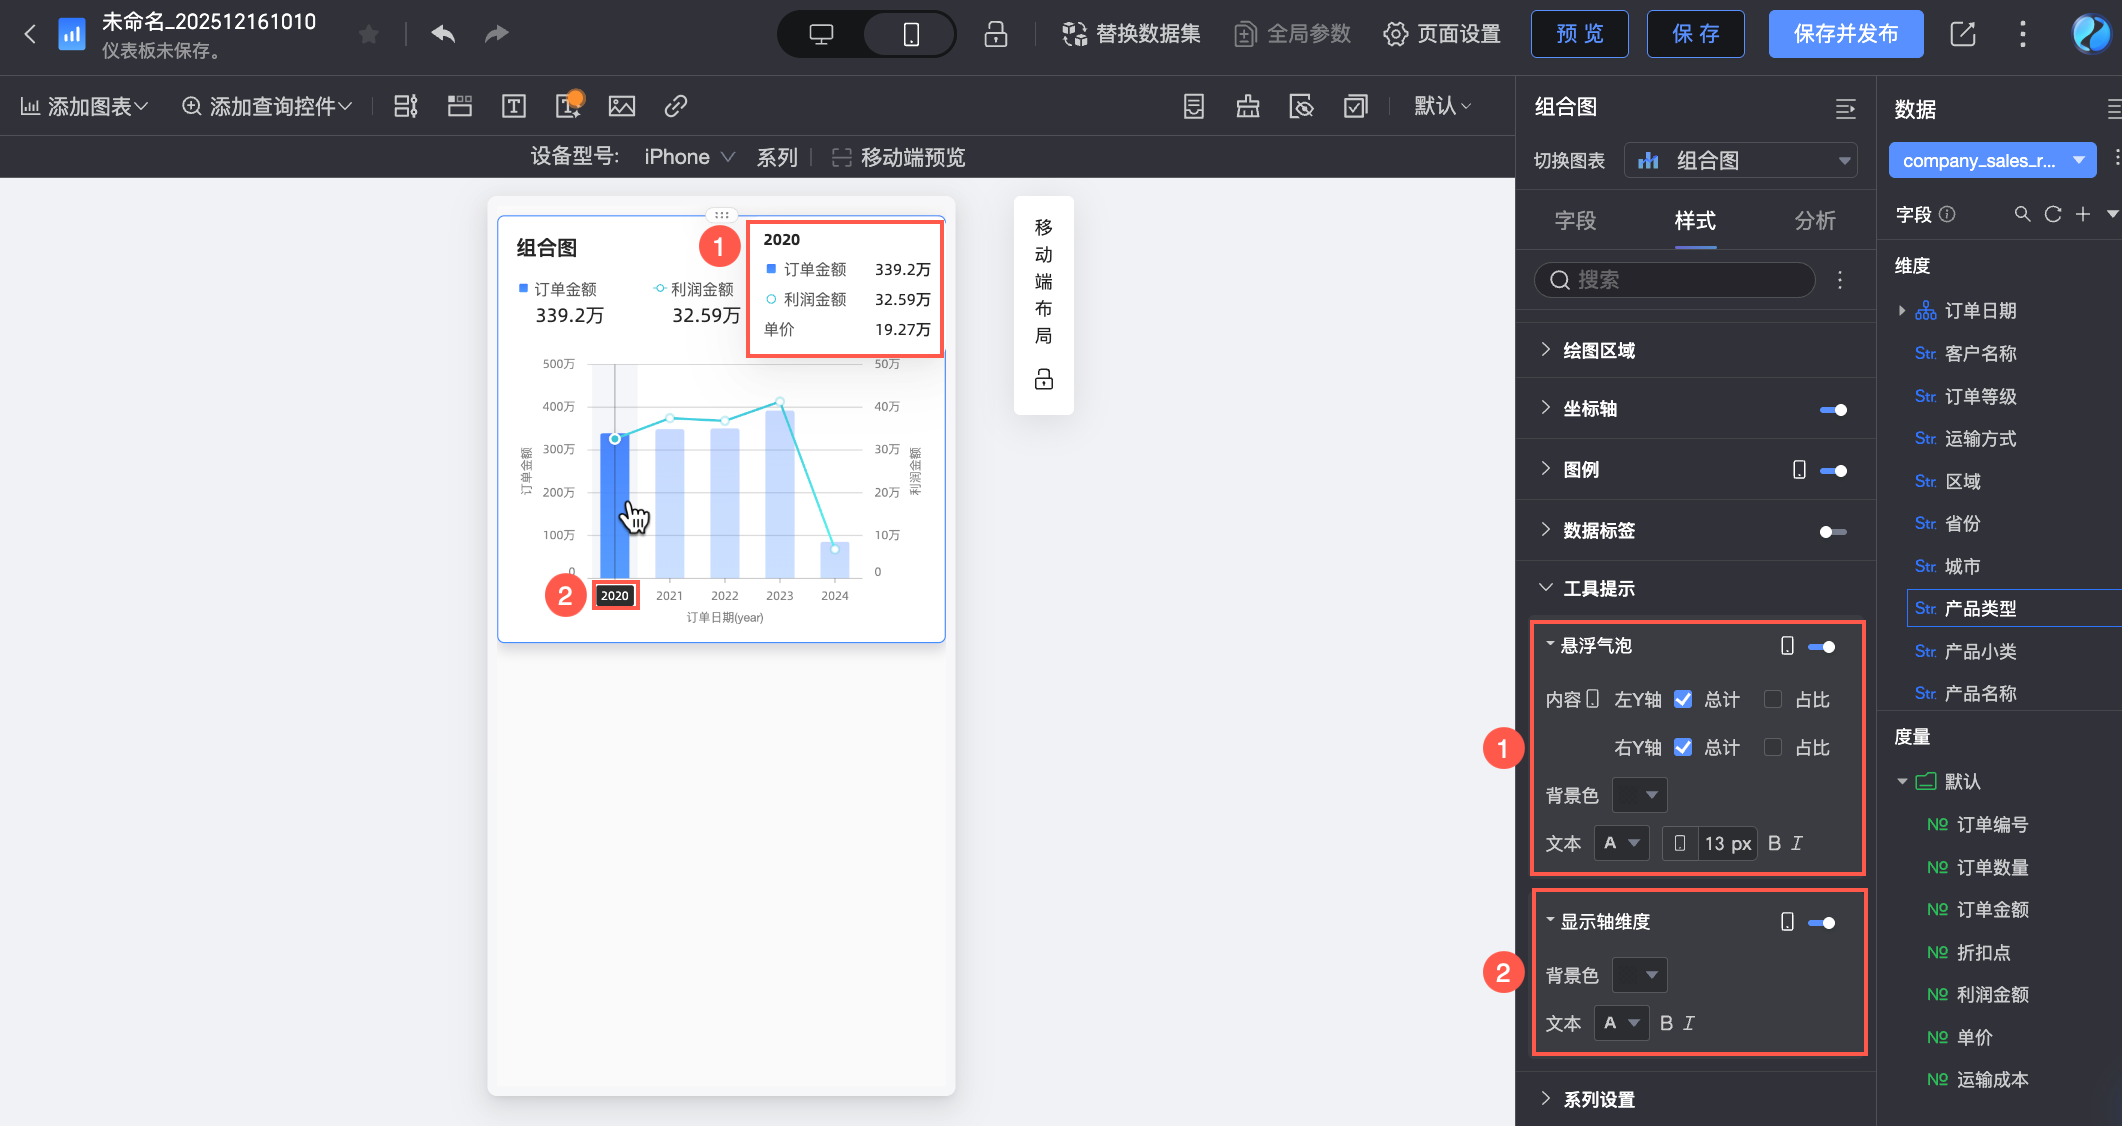This screenshot has width=2122, height=1126.
Task: Insert a text box widget icon
Action: (x=514, y=106)
